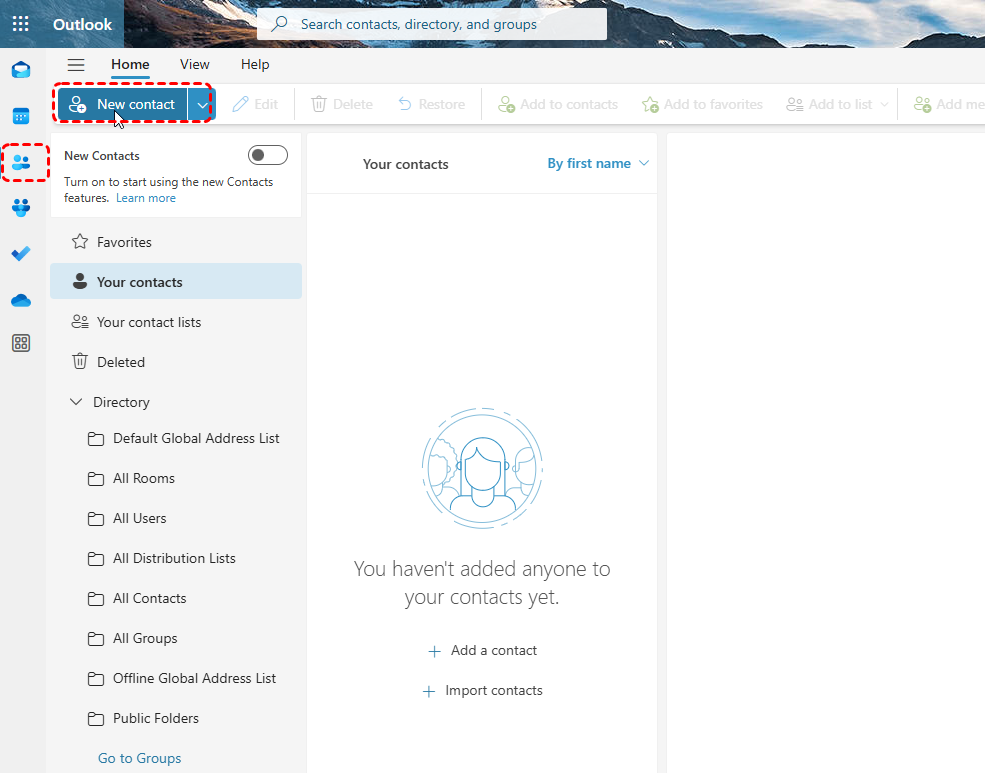The width and height of the screenshot is (985, 773).
Task: Expand the New contact dropdown arrow
Action: pos(202,104)
